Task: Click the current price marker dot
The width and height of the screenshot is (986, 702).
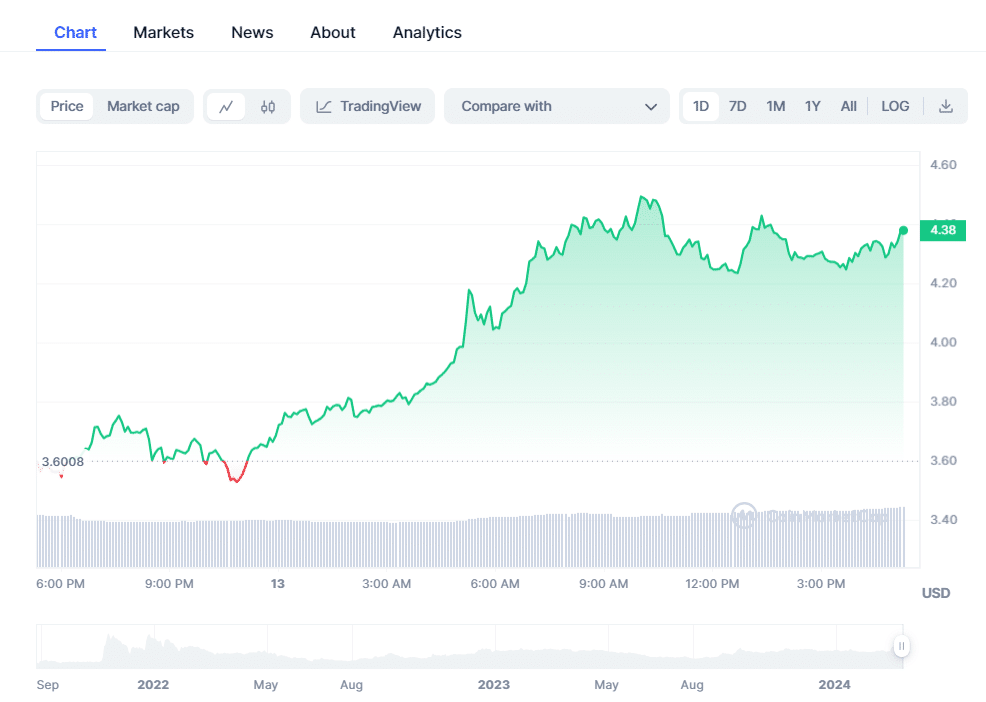Action: coord(902,230)
